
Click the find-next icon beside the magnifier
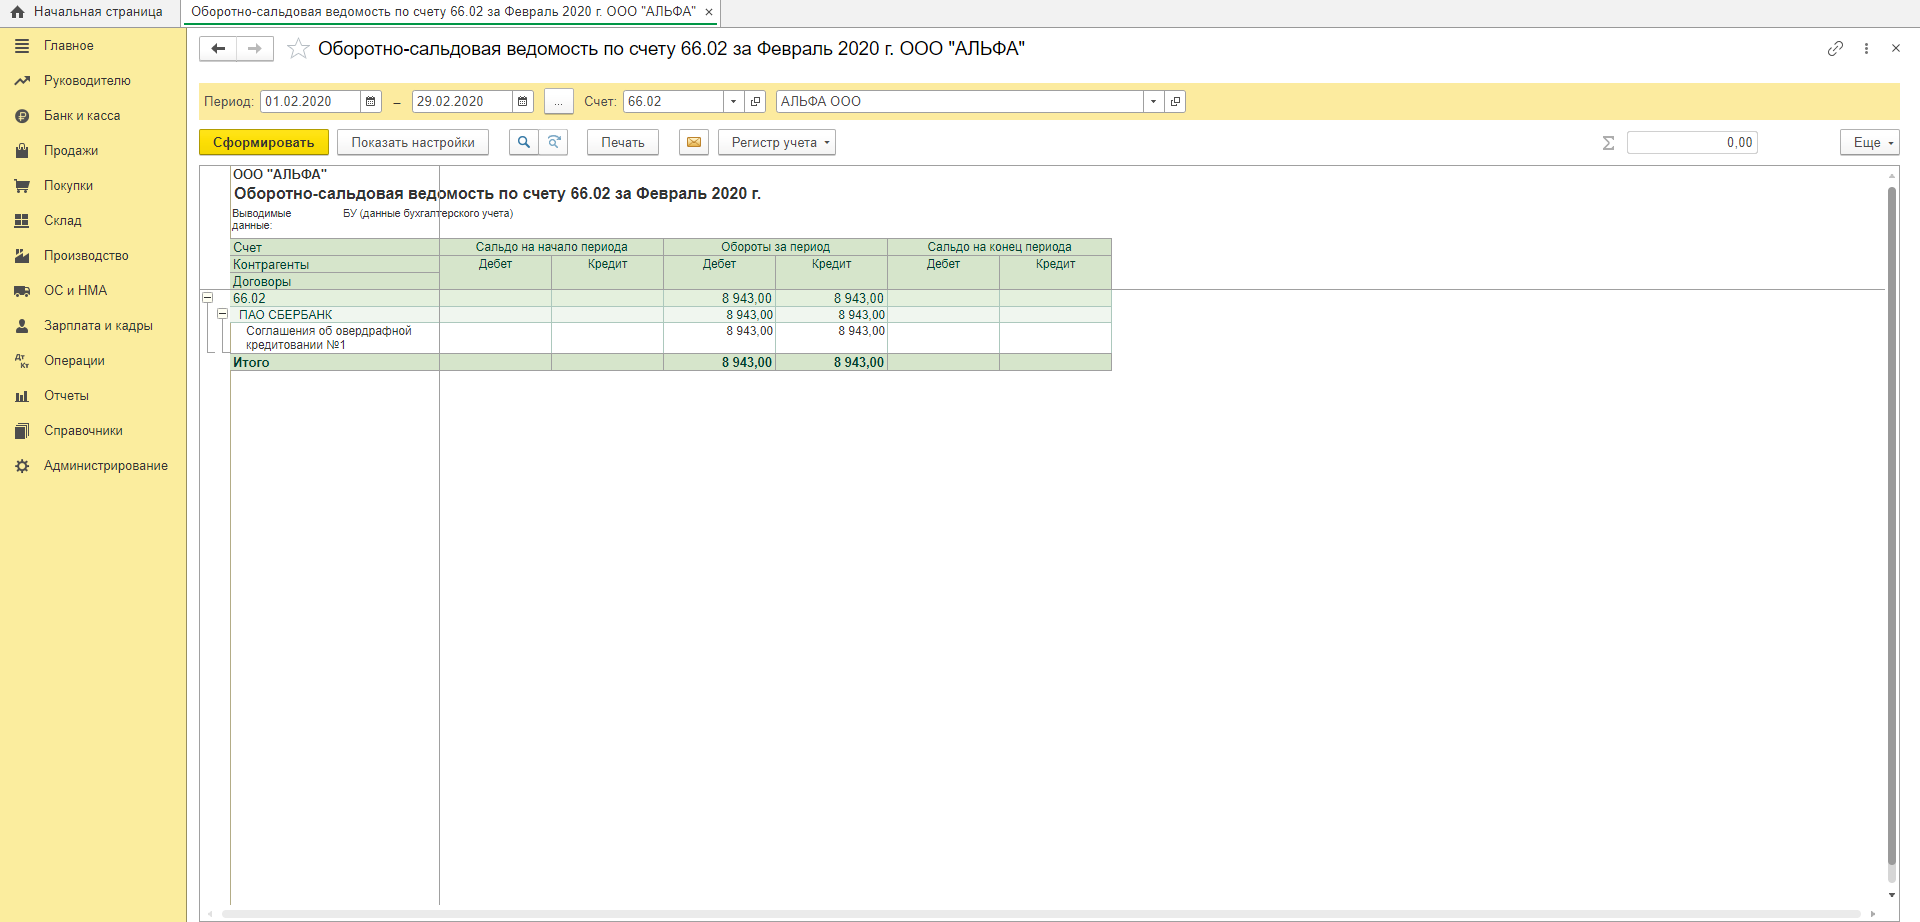point(554,143)
